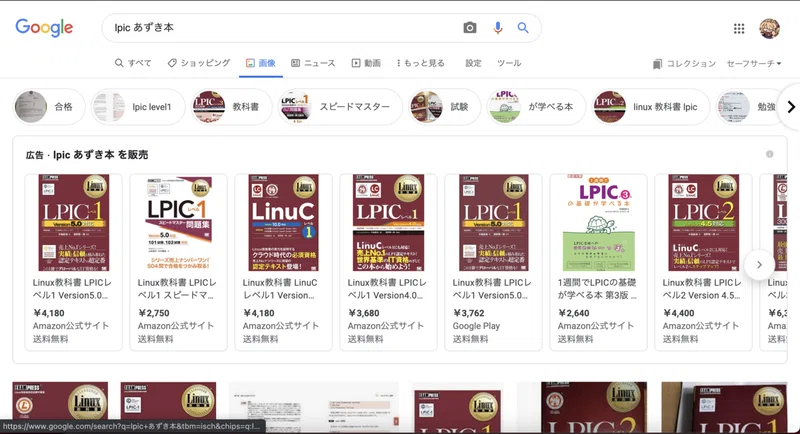Click the ¥3,762 price

(468, 313)
